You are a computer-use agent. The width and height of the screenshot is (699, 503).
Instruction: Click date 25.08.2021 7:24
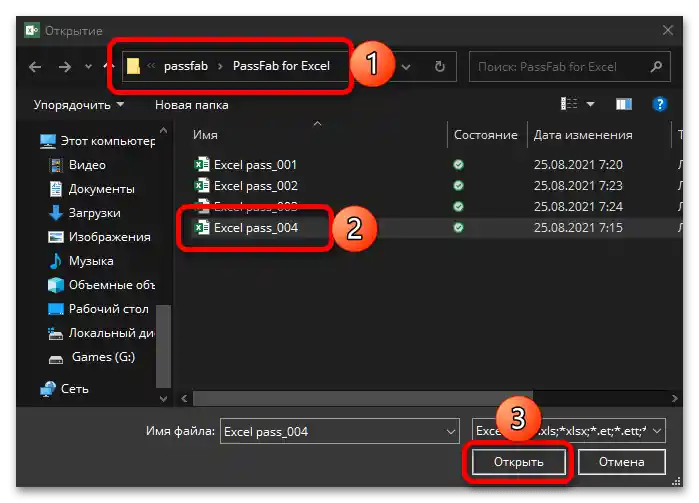tap(578, 207)
